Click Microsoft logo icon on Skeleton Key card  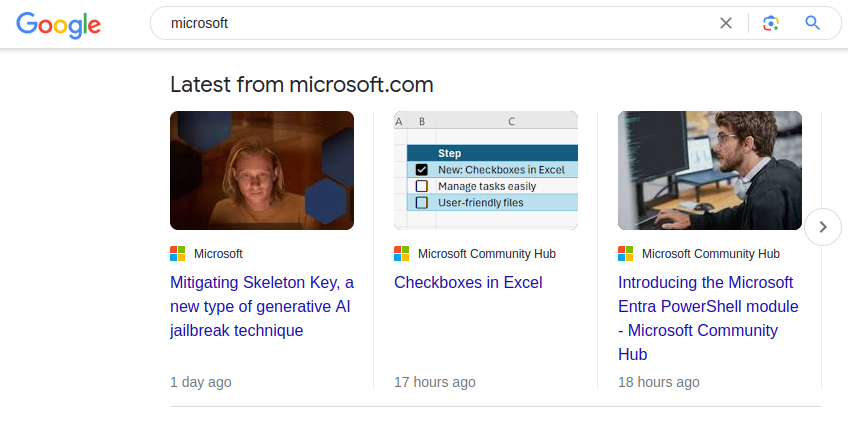(x=178, y=254)
